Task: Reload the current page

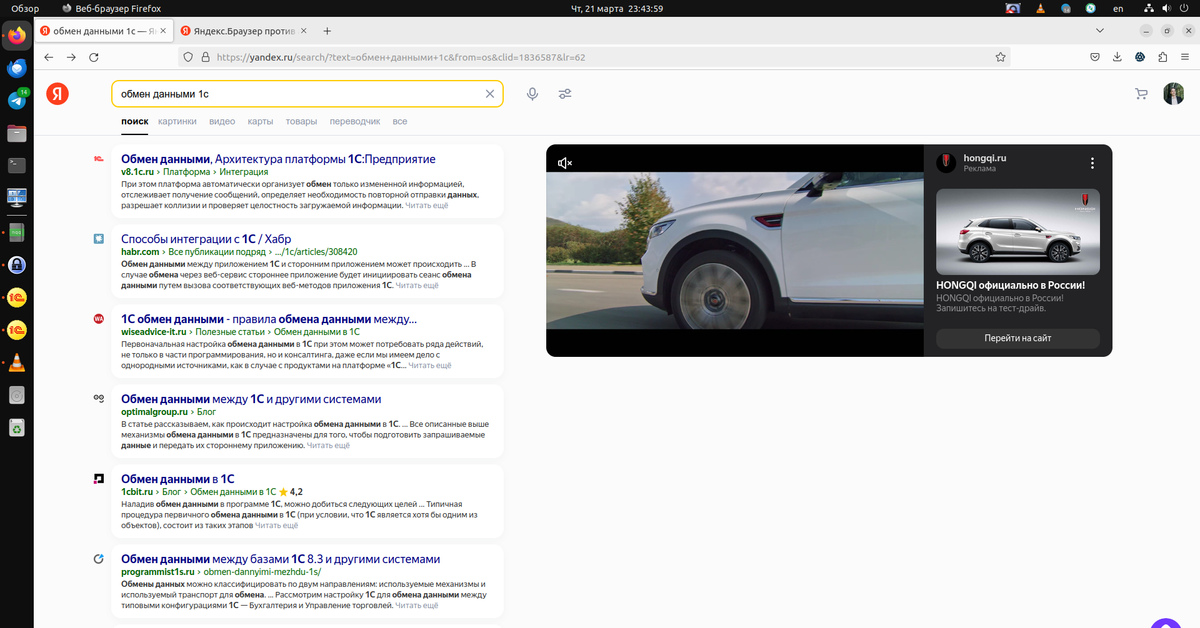Action: [94, 57]
